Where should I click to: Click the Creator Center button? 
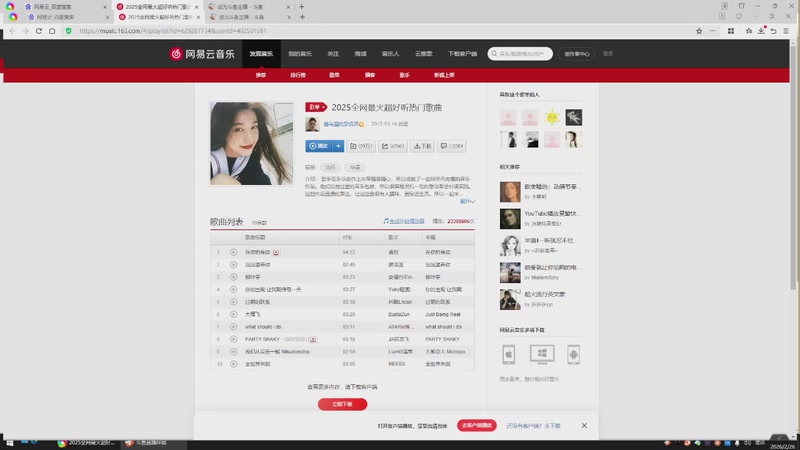point(577,54)
